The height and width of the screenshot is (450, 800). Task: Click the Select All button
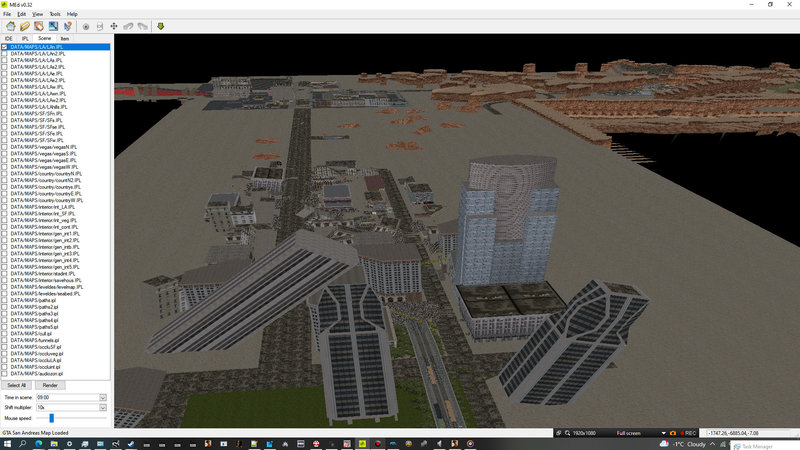16,385
